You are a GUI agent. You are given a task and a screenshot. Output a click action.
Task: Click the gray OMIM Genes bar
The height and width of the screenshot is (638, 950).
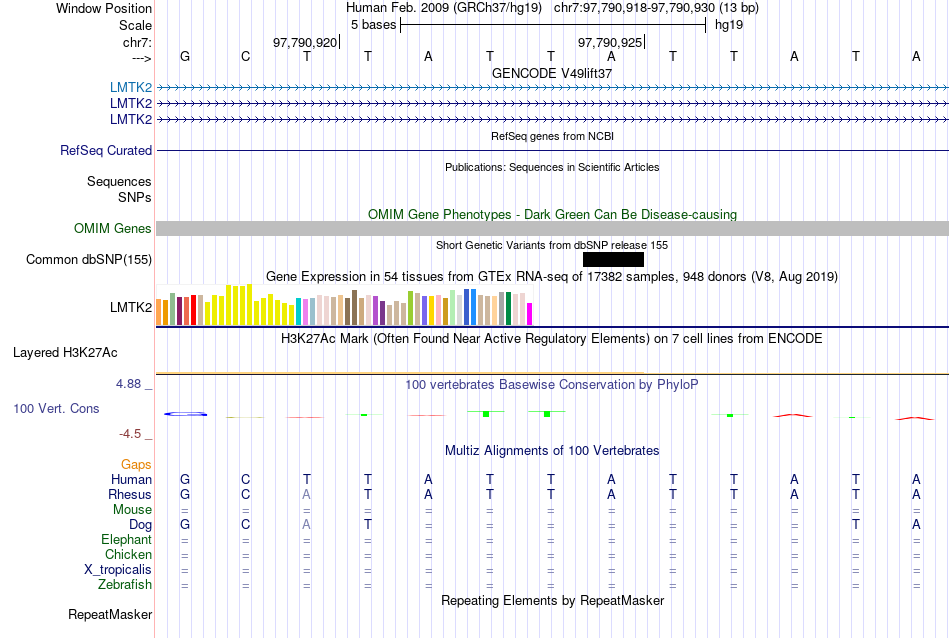pyautogui.click(x=552, y=228)
